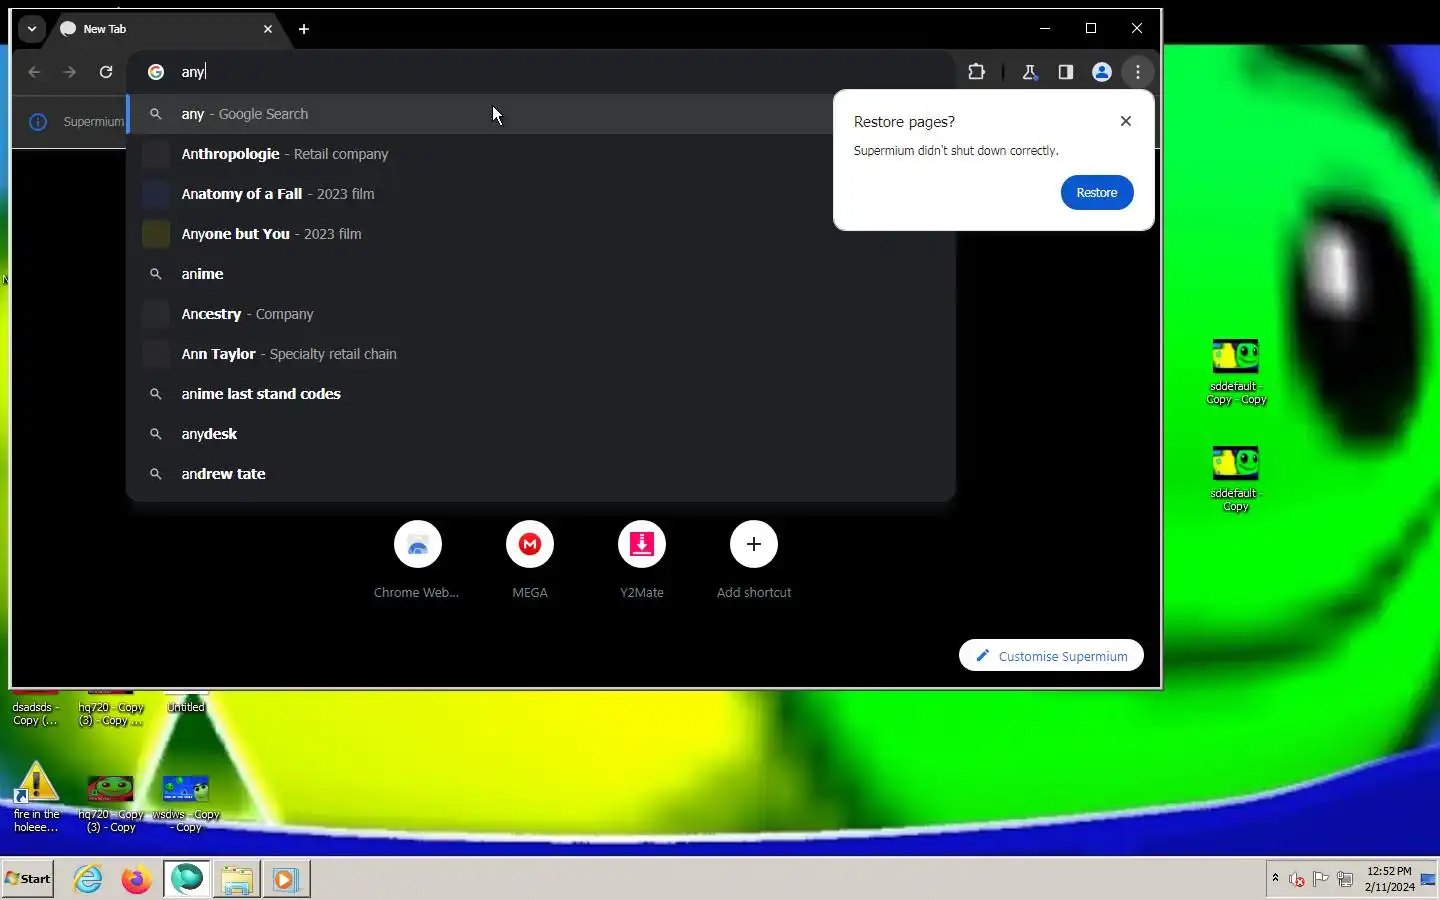Go back with the back arrow
The height and width of the screenshot is (900, 1440).
[34, 72]
